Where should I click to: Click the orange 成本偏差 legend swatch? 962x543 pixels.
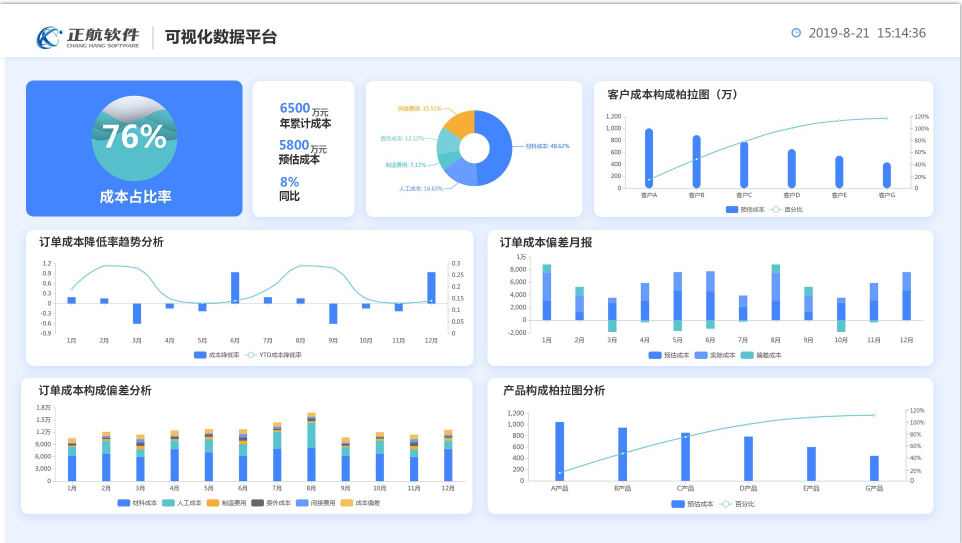click(x=347, y=502)
